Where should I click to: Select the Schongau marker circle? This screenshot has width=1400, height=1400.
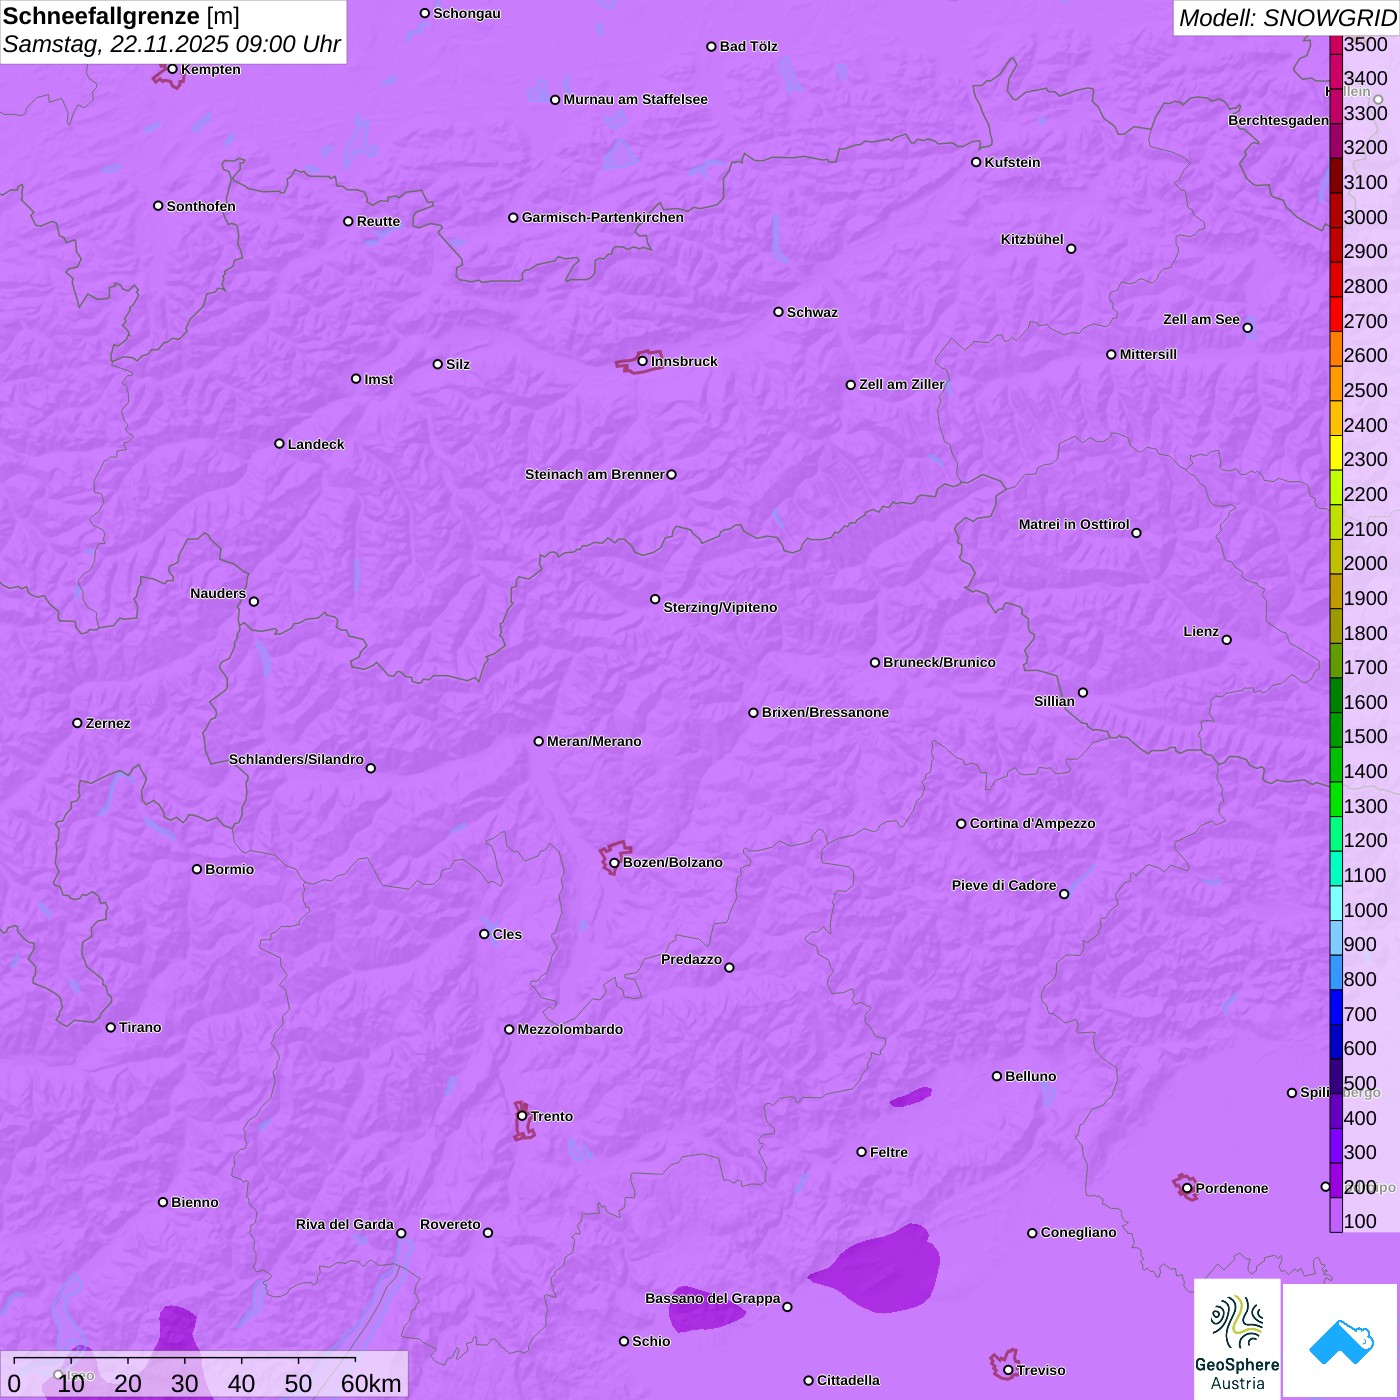point(425,13)
